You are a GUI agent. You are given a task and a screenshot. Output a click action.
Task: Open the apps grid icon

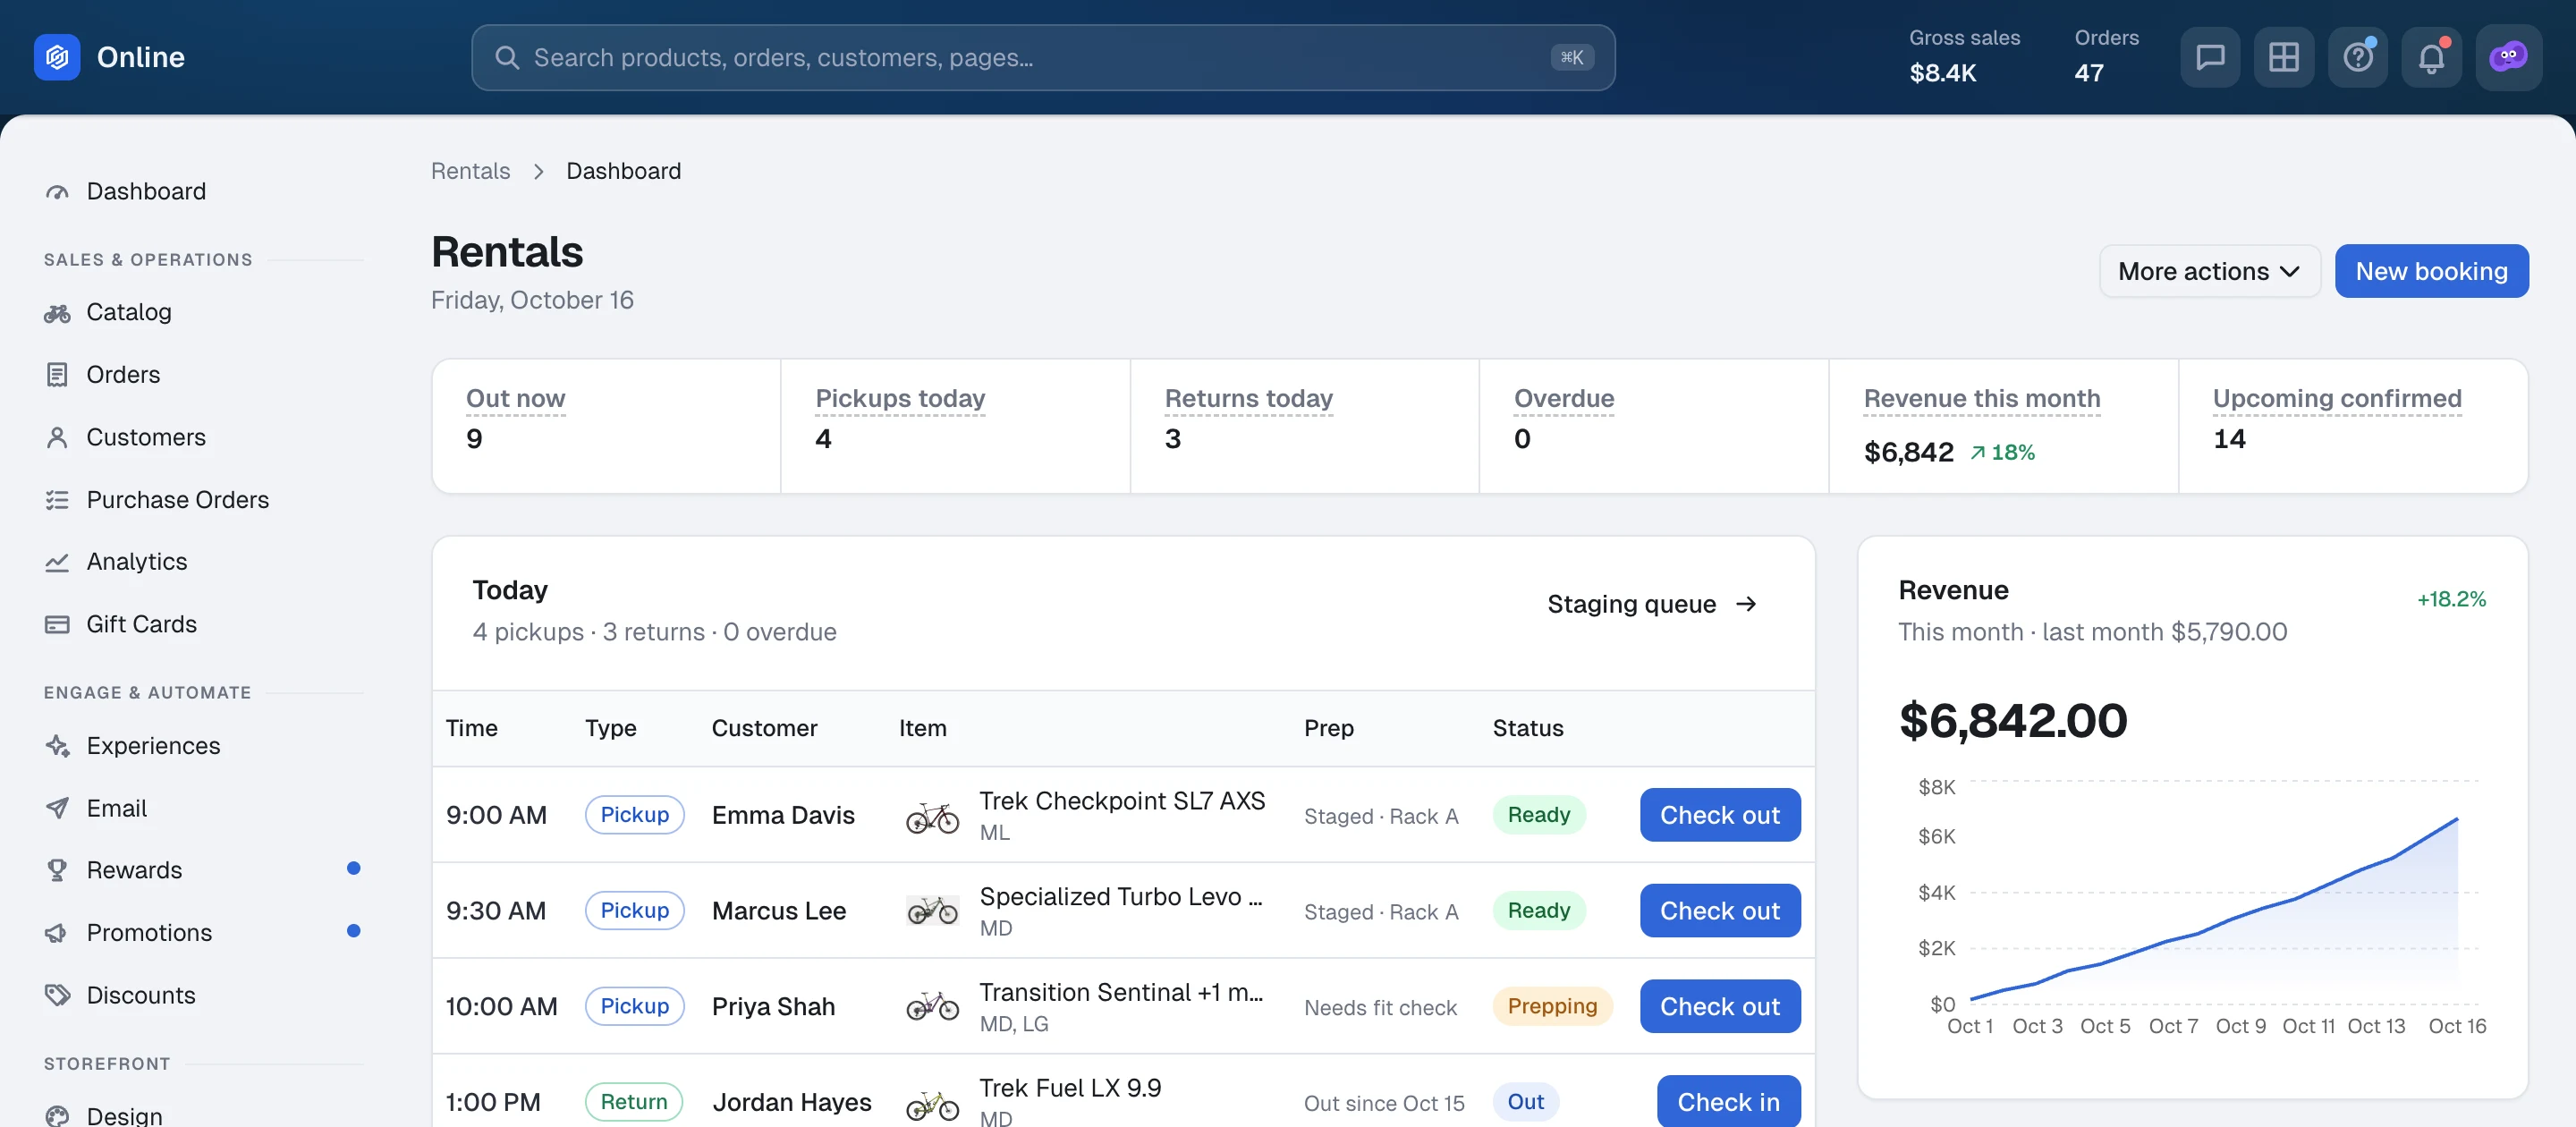pos(2283,57)
